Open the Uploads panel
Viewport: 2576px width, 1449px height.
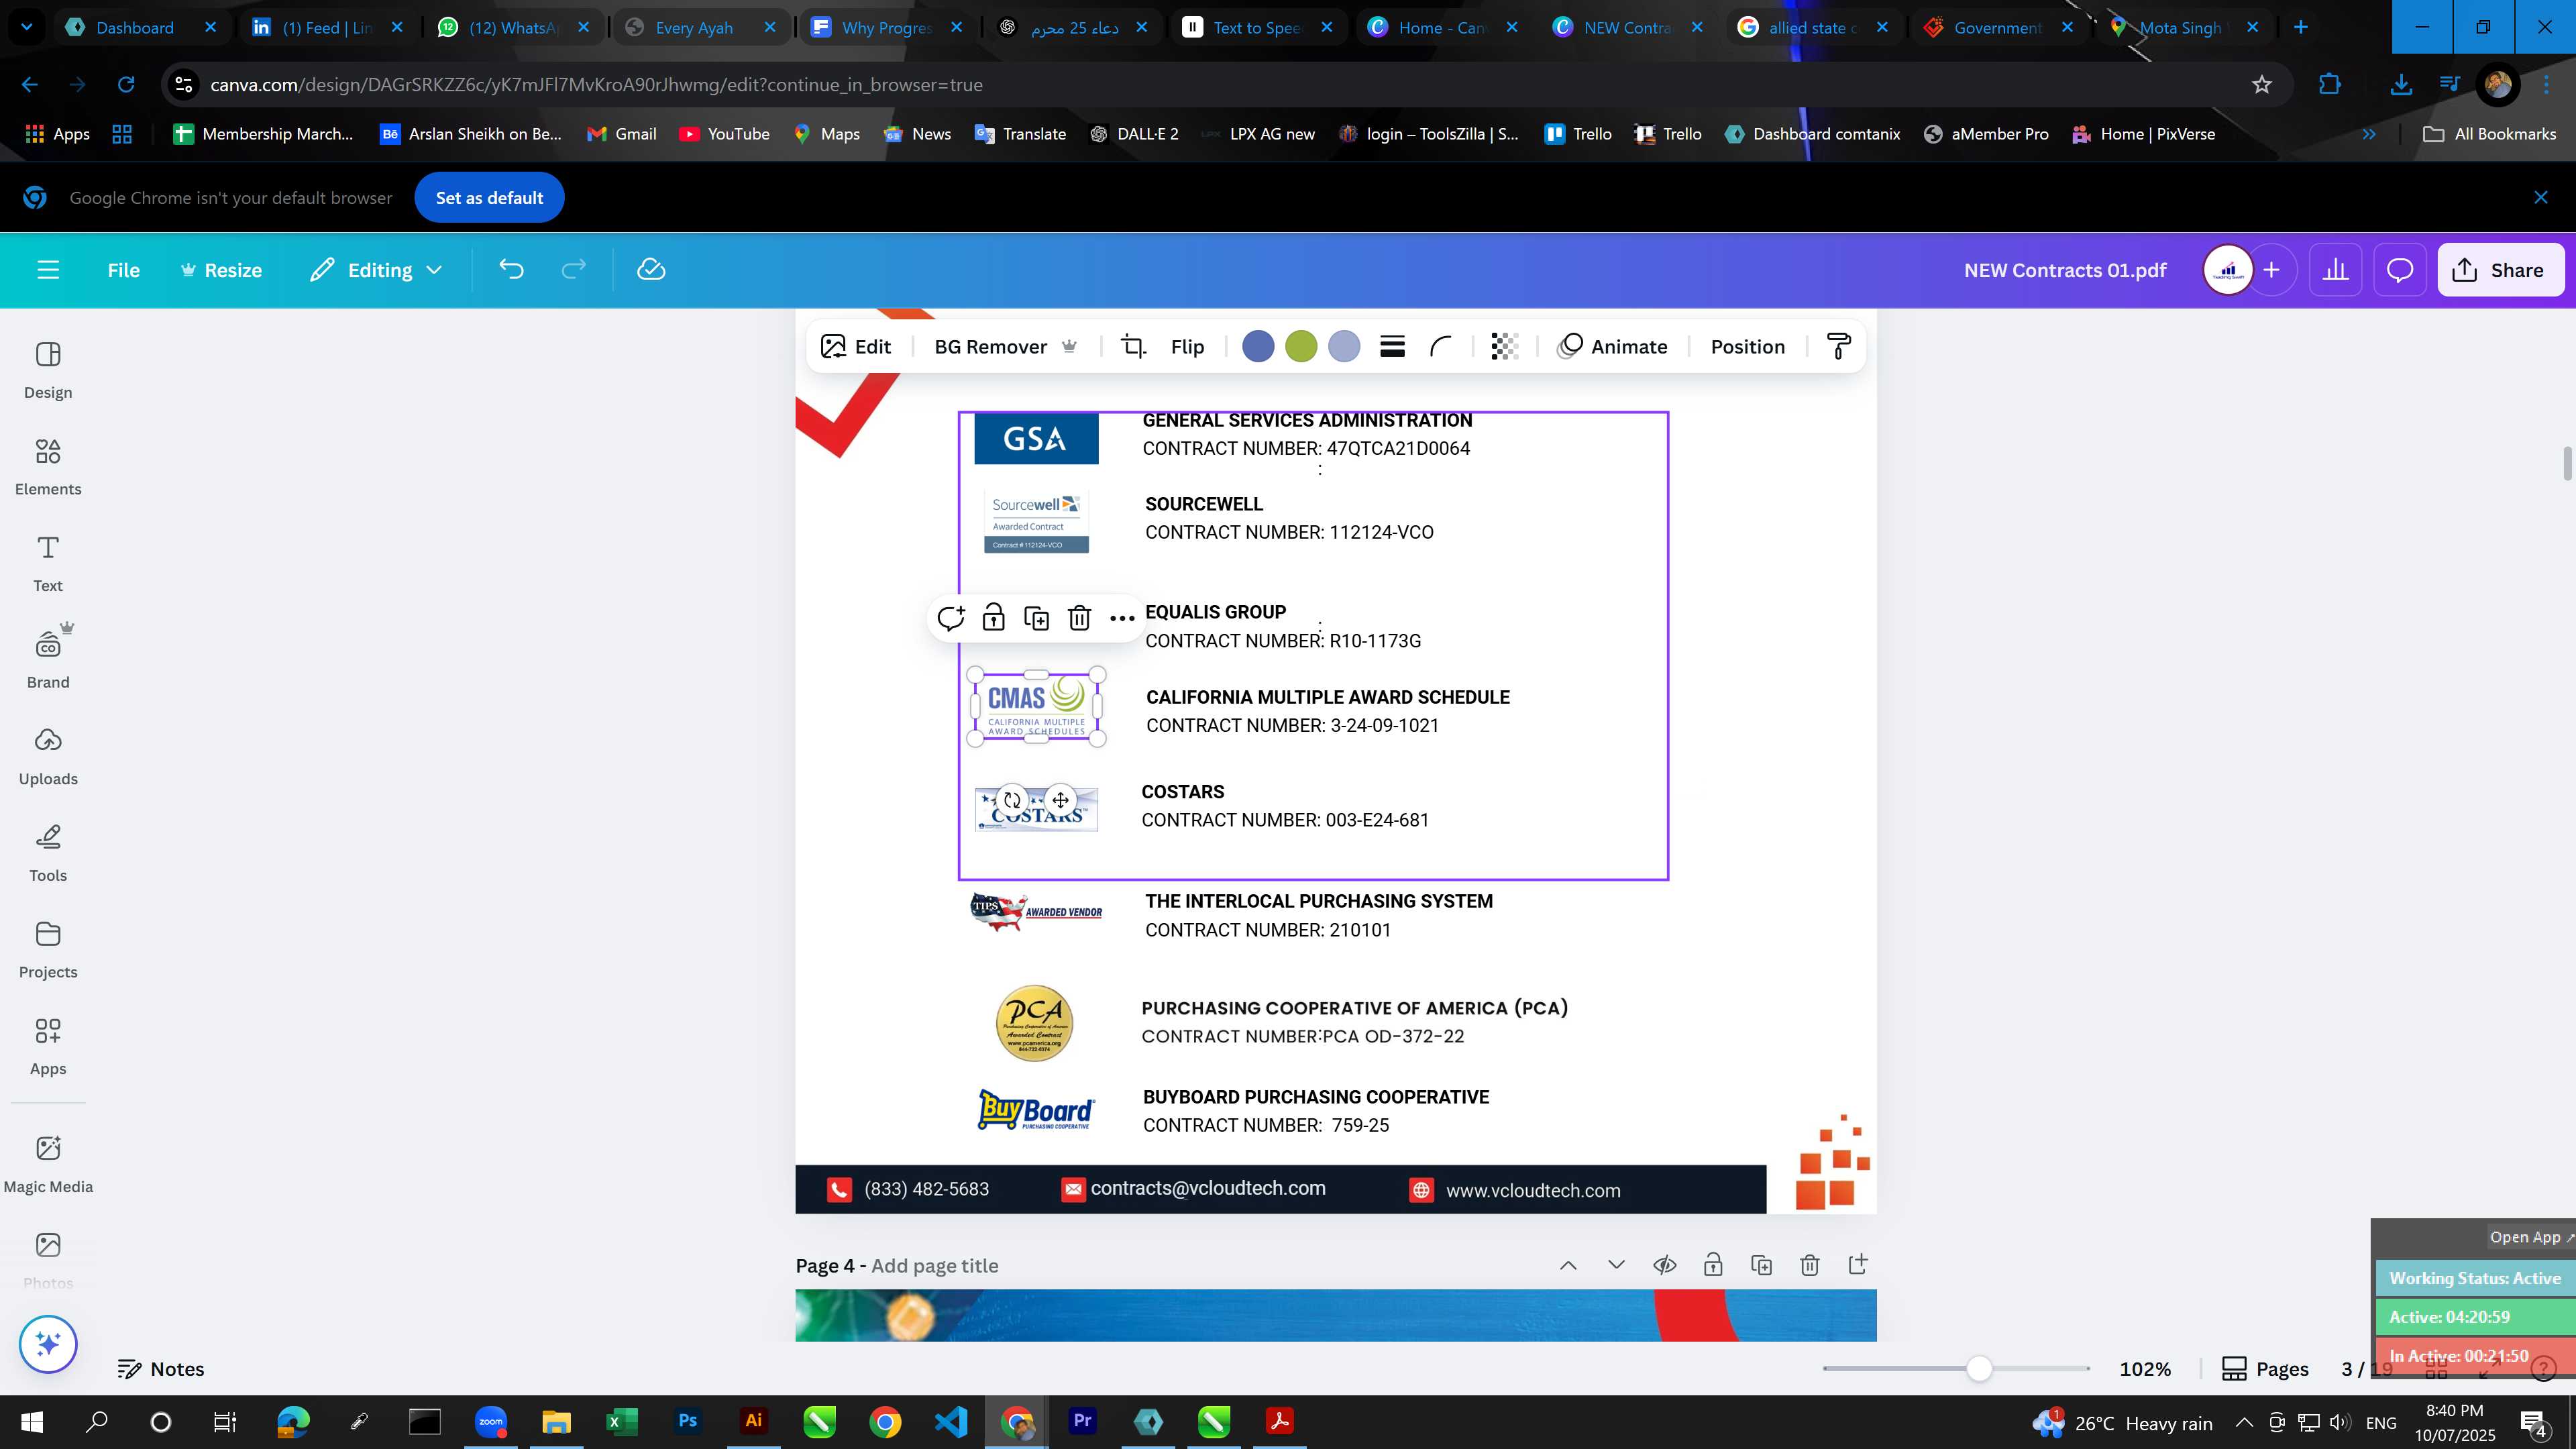(x=48, y=757)
